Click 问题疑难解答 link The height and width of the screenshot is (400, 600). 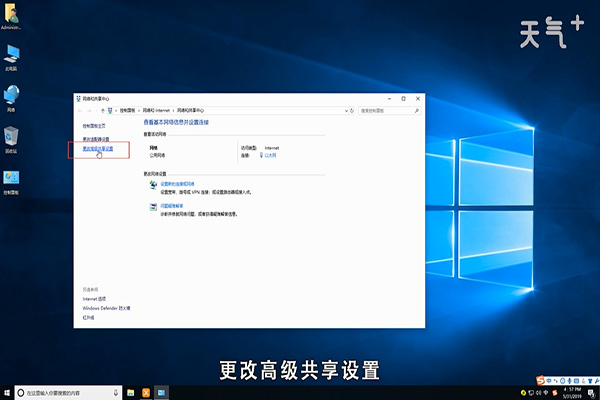tap(171, 206)
